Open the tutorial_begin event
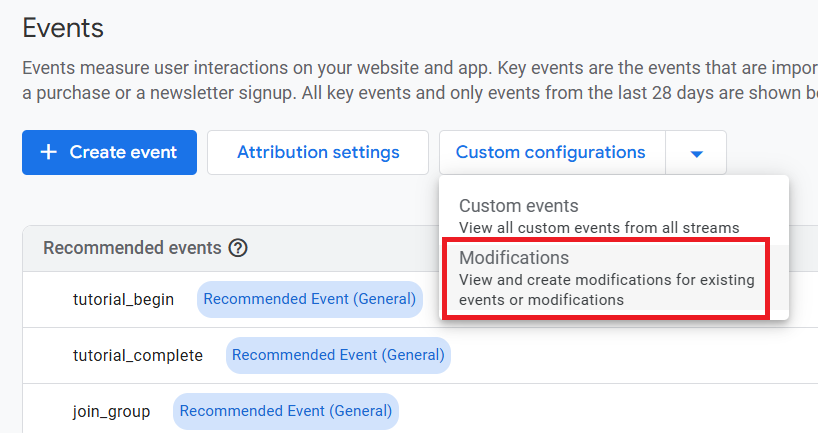Screen dimensions: 818x433 pos(123,298)
